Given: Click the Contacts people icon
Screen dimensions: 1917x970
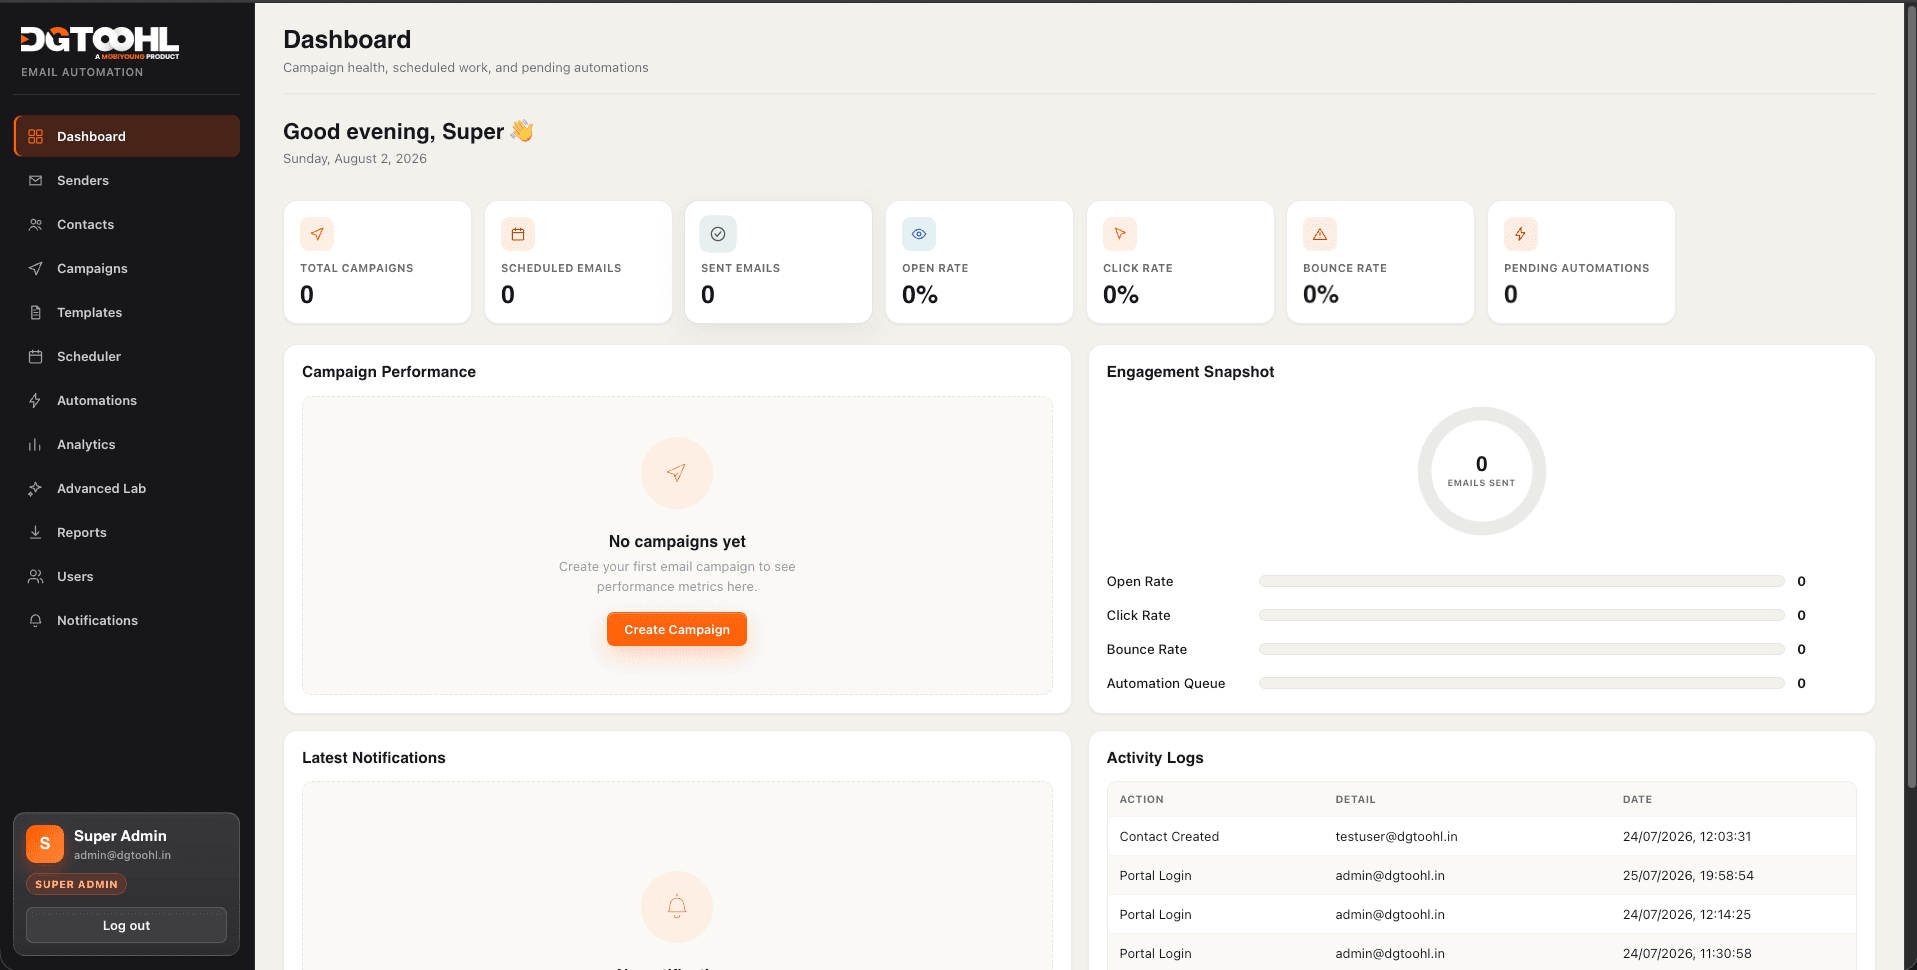Looking at the screenshot, I should click(36, 224).
